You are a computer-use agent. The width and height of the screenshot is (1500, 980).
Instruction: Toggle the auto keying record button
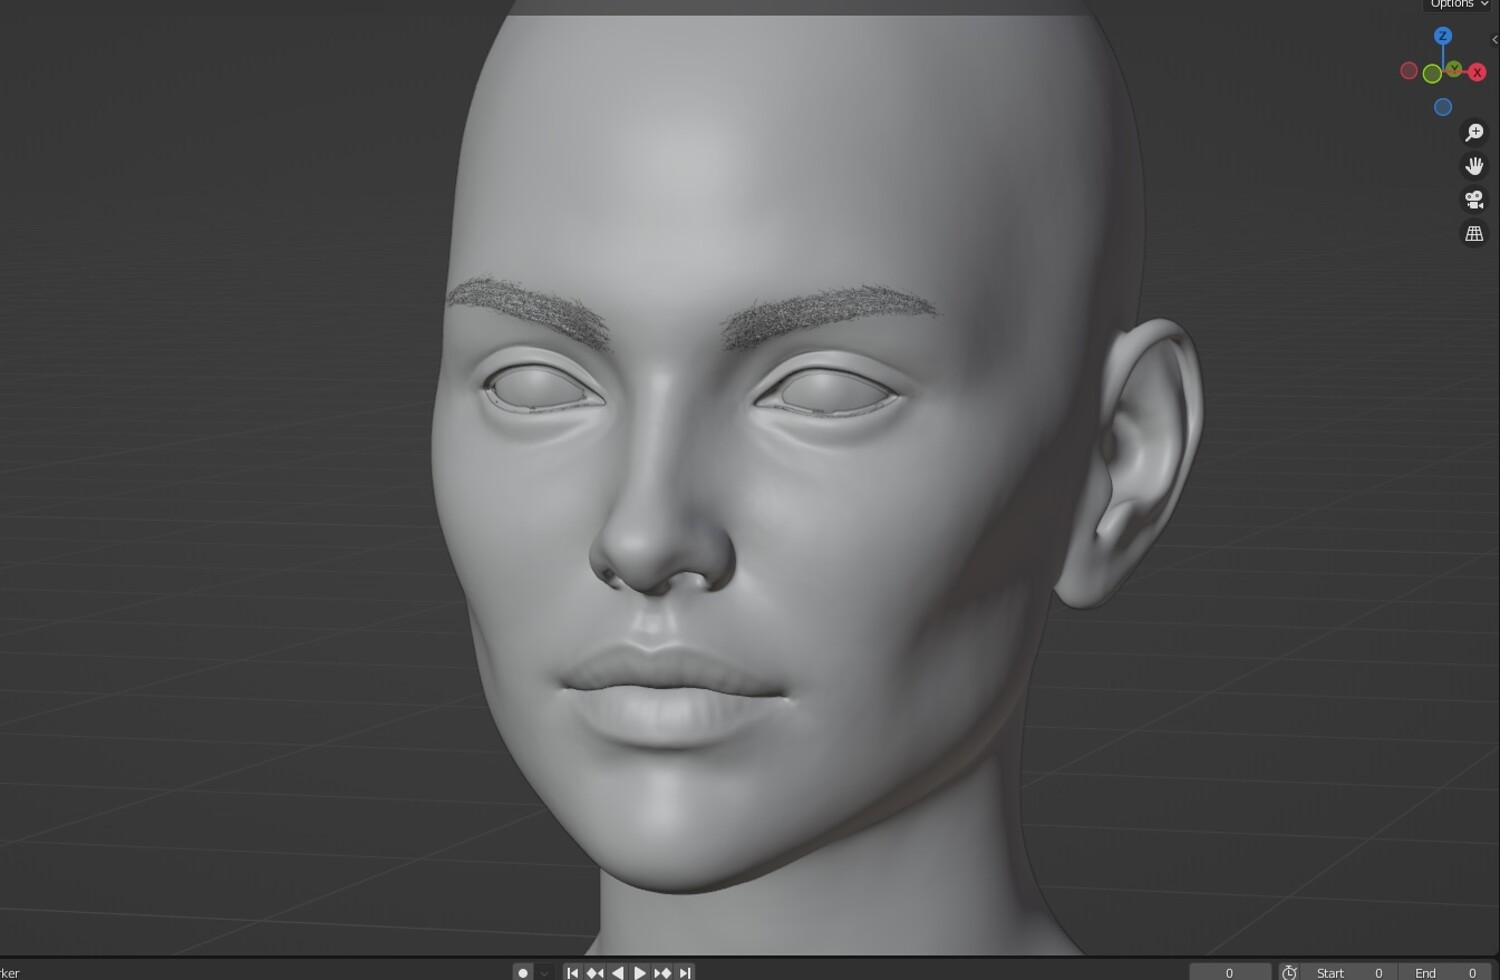coord(523,972)
